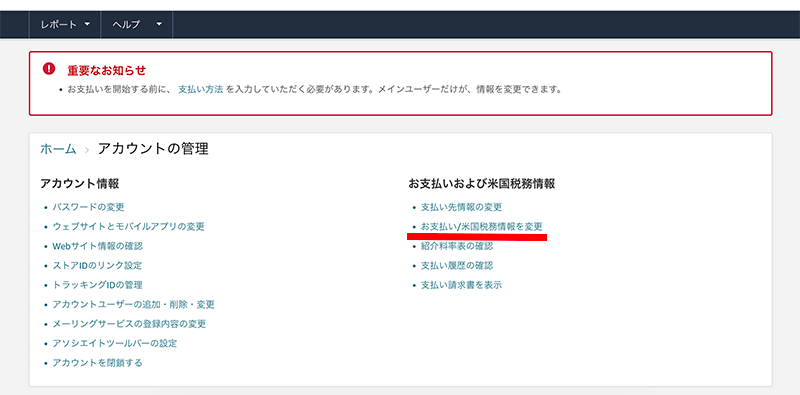
Task: Open パスワードの変更 link
Action: [x=88, y=207]
